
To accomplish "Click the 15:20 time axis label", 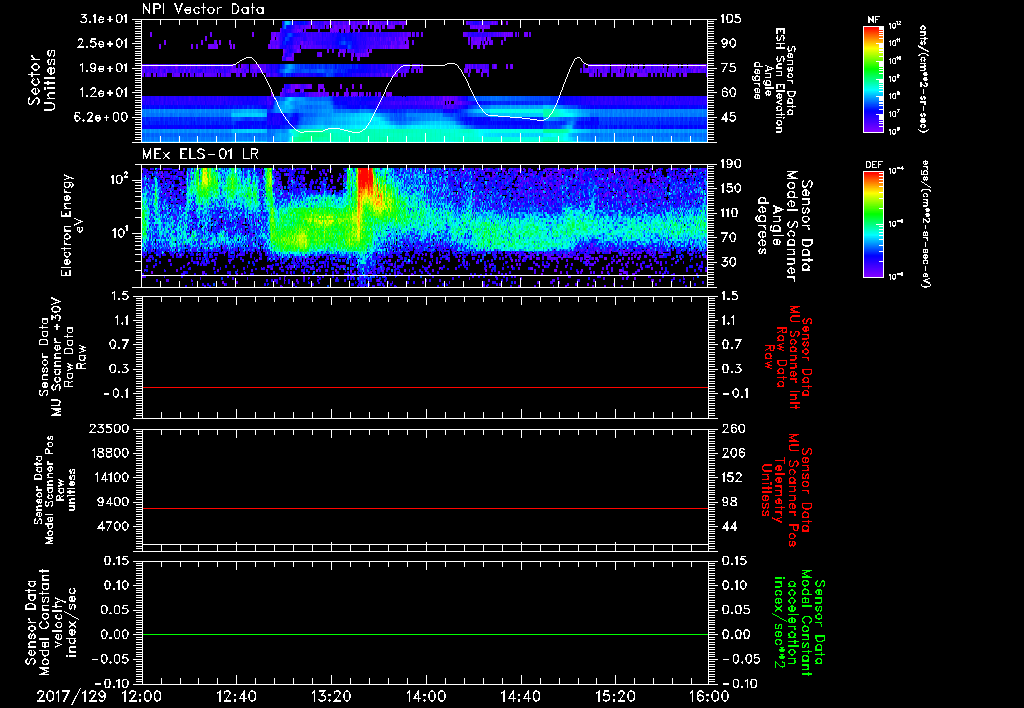I will click(615, 696).
